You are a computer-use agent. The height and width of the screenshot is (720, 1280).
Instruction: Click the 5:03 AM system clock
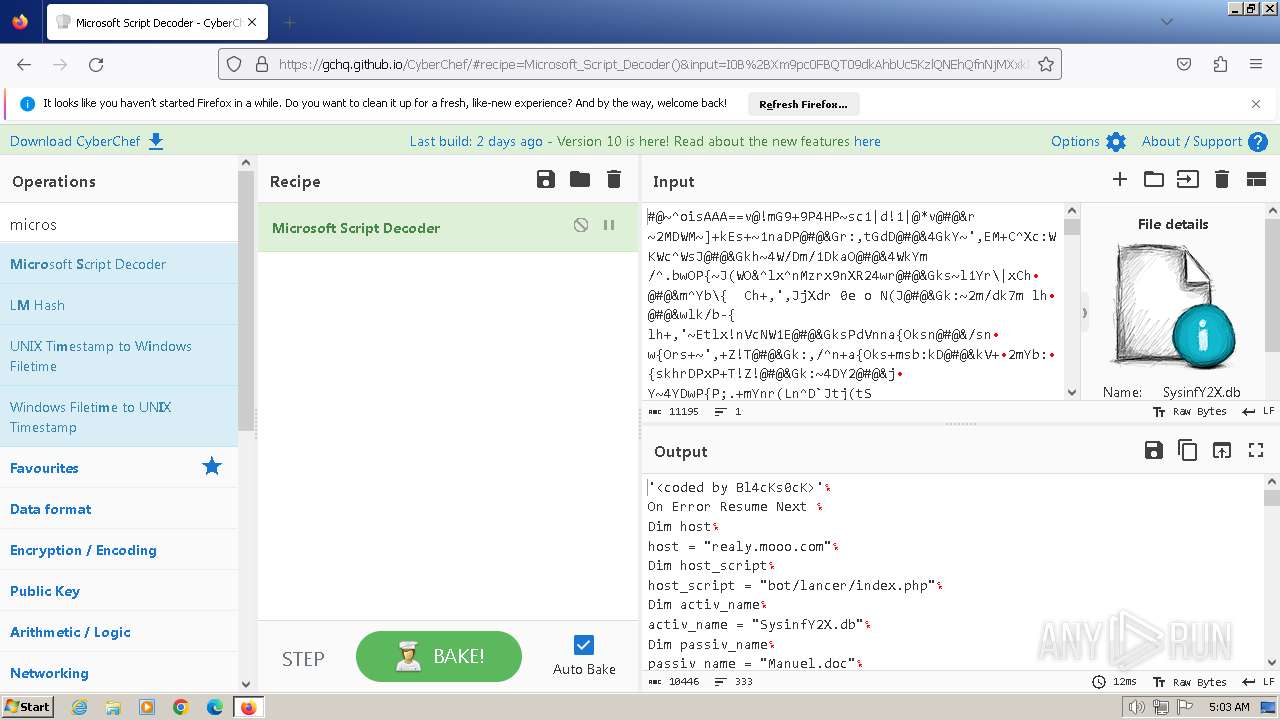click(1229, 707)
